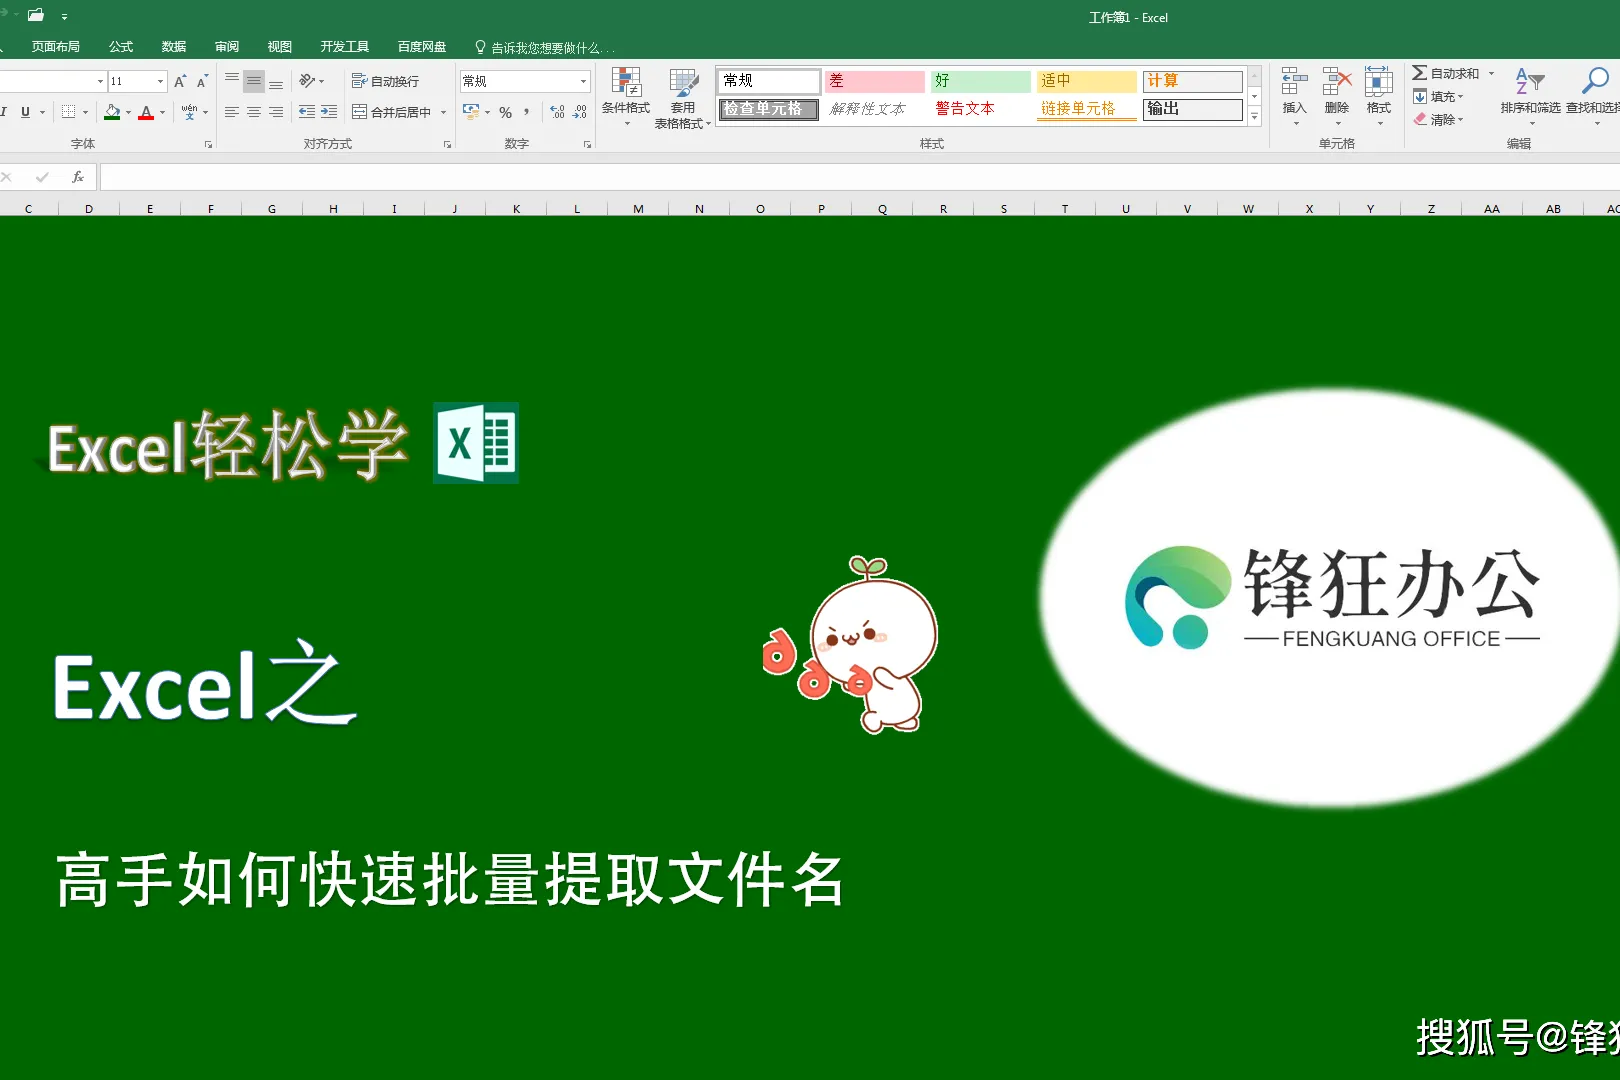Click the 清除 clear eraser icon
Image resolution: width=1620 pixels, height=1080 pixels.
click(x=1420, y=119)
